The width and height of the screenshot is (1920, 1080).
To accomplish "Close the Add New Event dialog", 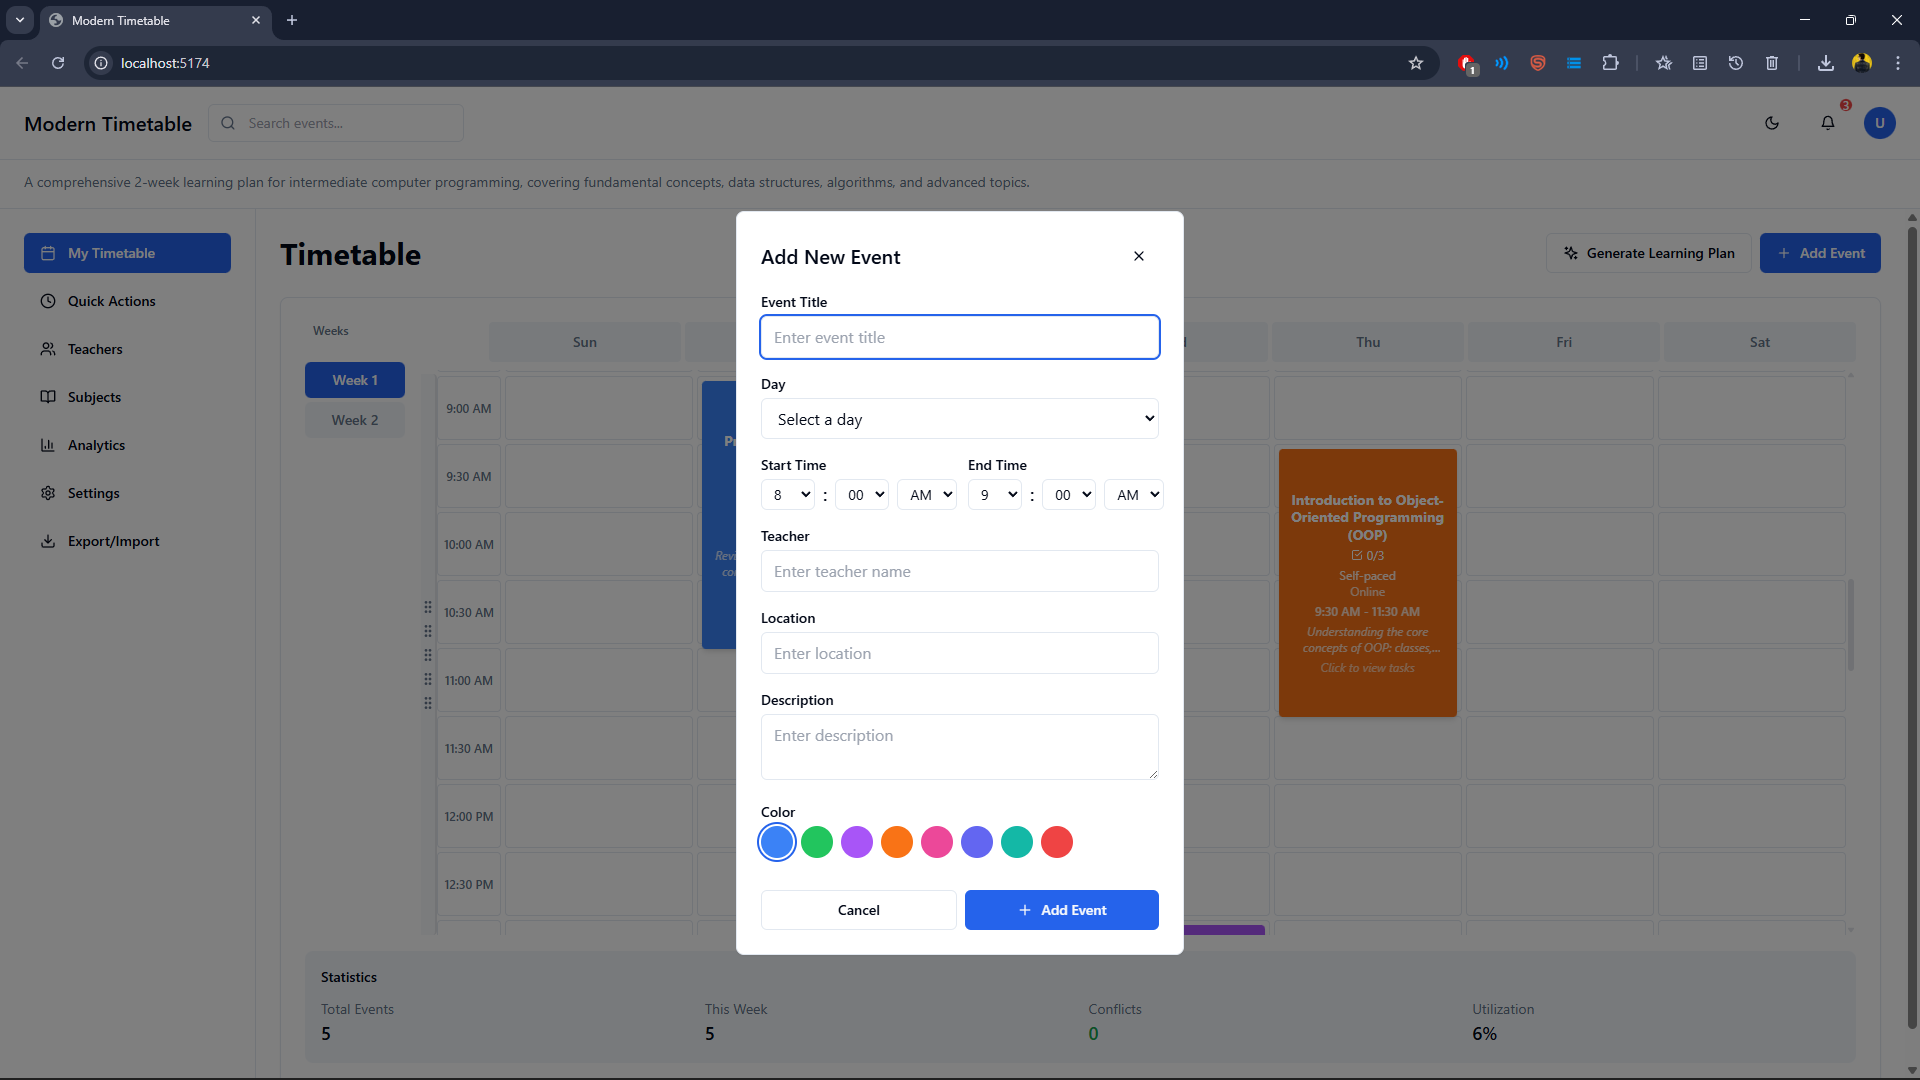I will click(1138, 256).
